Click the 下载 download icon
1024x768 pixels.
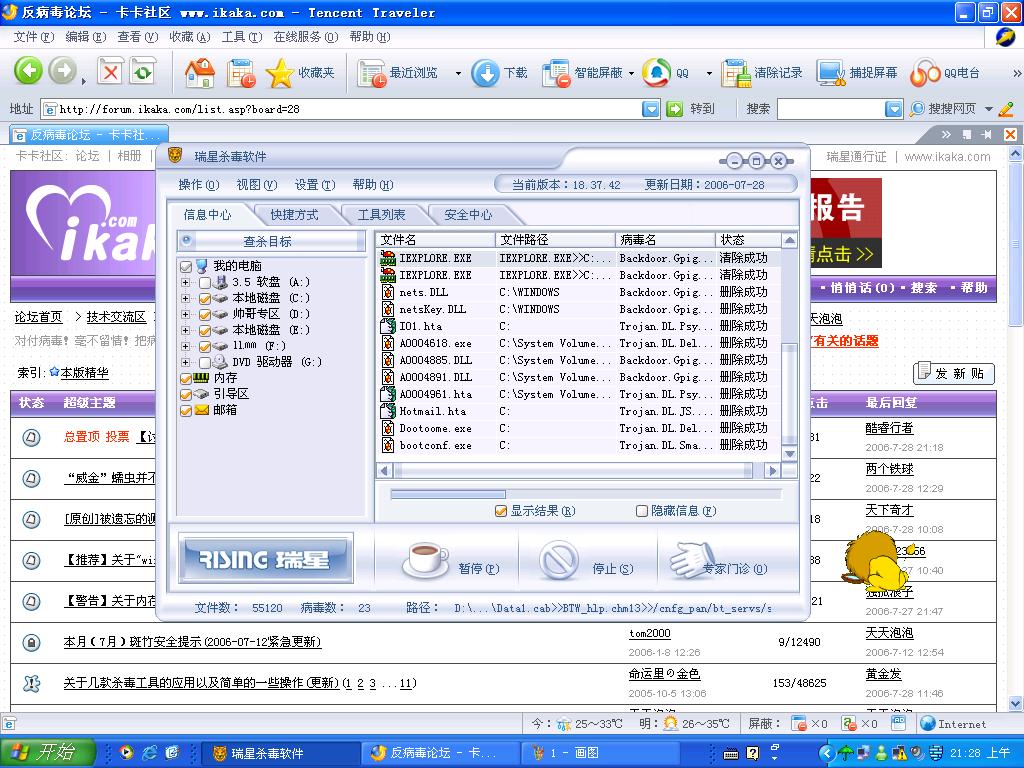(x=485, y=73)
